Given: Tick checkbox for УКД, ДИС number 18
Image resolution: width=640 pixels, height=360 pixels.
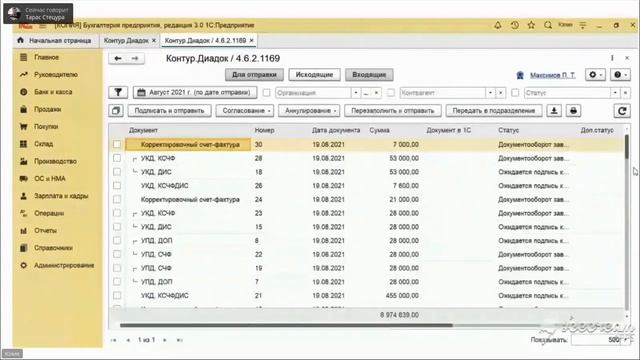Looking at the screenshot, I should pyautogui.click(x=117, y=172).
